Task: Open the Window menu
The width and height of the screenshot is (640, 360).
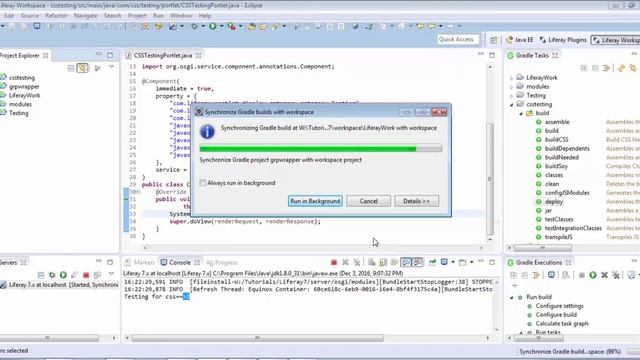Action: point(181,16)
